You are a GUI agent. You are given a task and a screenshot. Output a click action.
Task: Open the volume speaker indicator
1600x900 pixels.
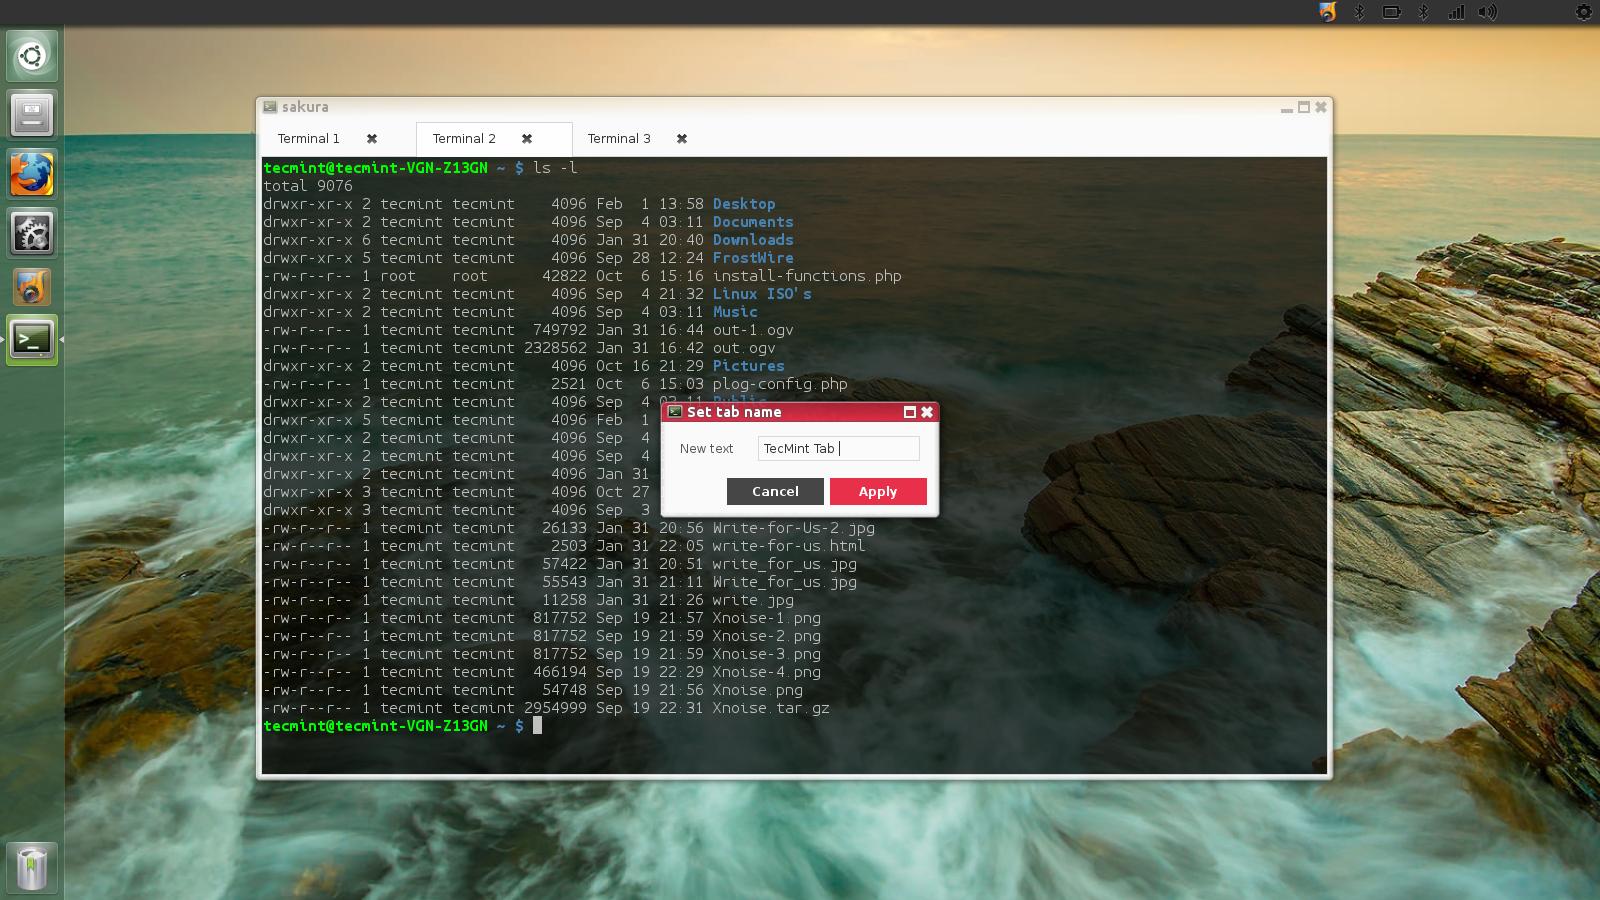tap(1488, 12)
